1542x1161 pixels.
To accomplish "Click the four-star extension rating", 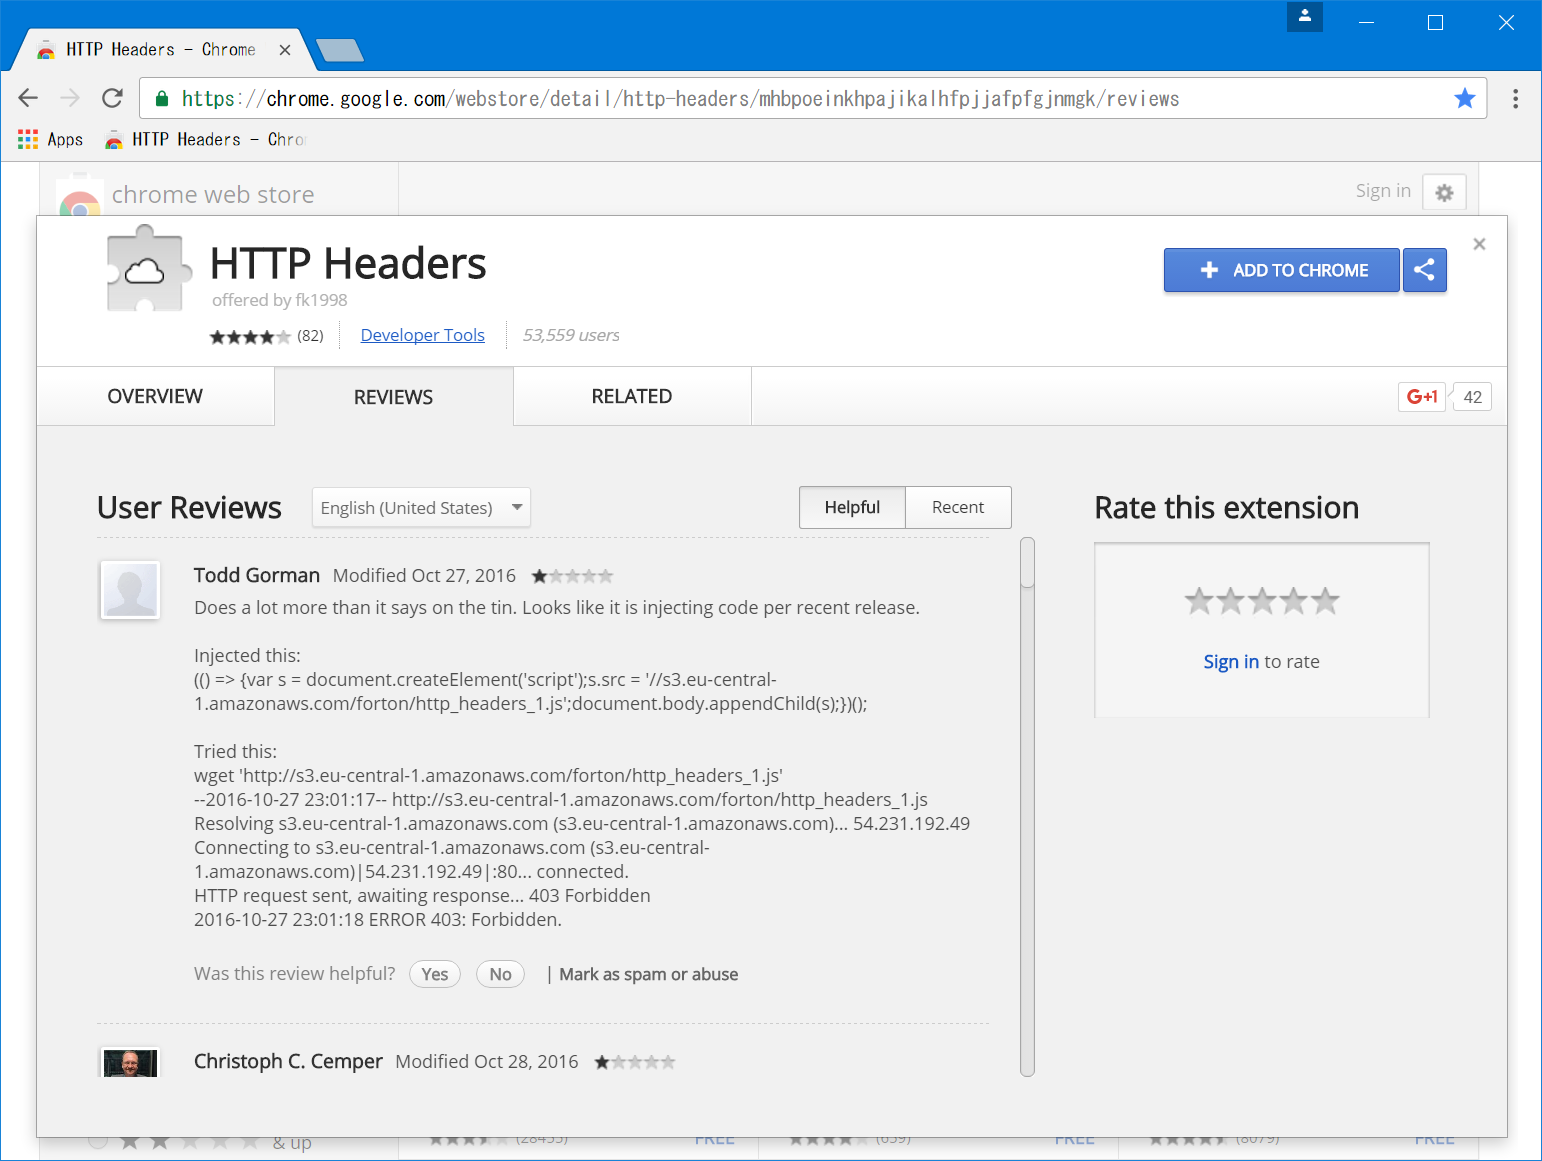I will coord(250,336).
